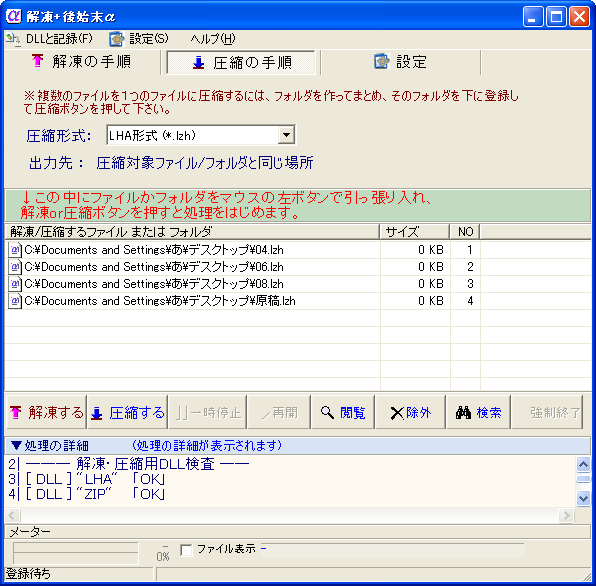Click the file icon beside 原稿.lzh entry
This screenshot has height=586, width=596.
15,301
